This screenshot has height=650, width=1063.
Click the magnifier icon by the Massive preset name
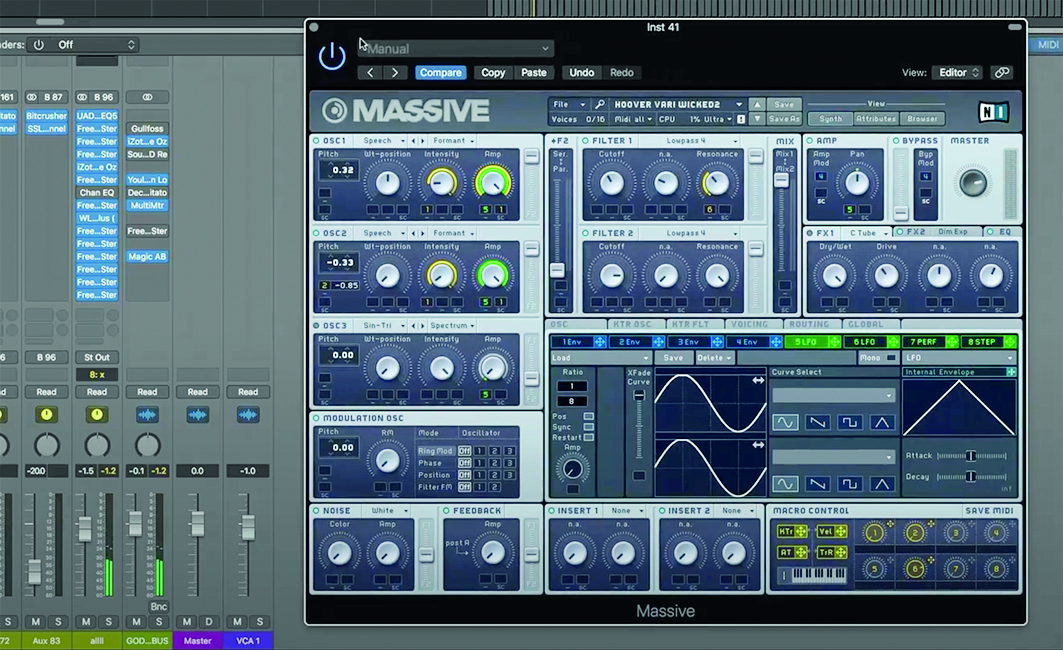(599, 104)
